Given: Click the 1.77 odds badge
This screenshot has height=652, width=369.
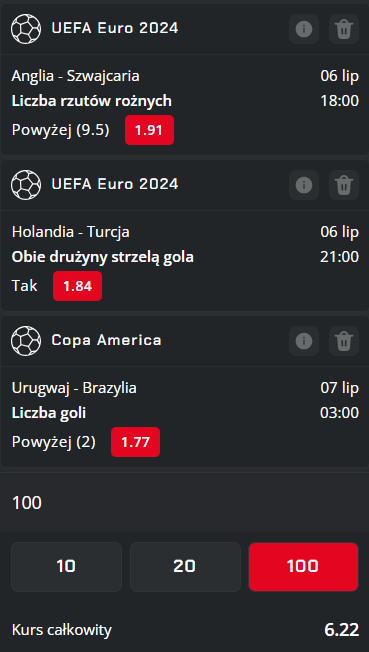Looking at the screenshot, I should tap(135, 442).
